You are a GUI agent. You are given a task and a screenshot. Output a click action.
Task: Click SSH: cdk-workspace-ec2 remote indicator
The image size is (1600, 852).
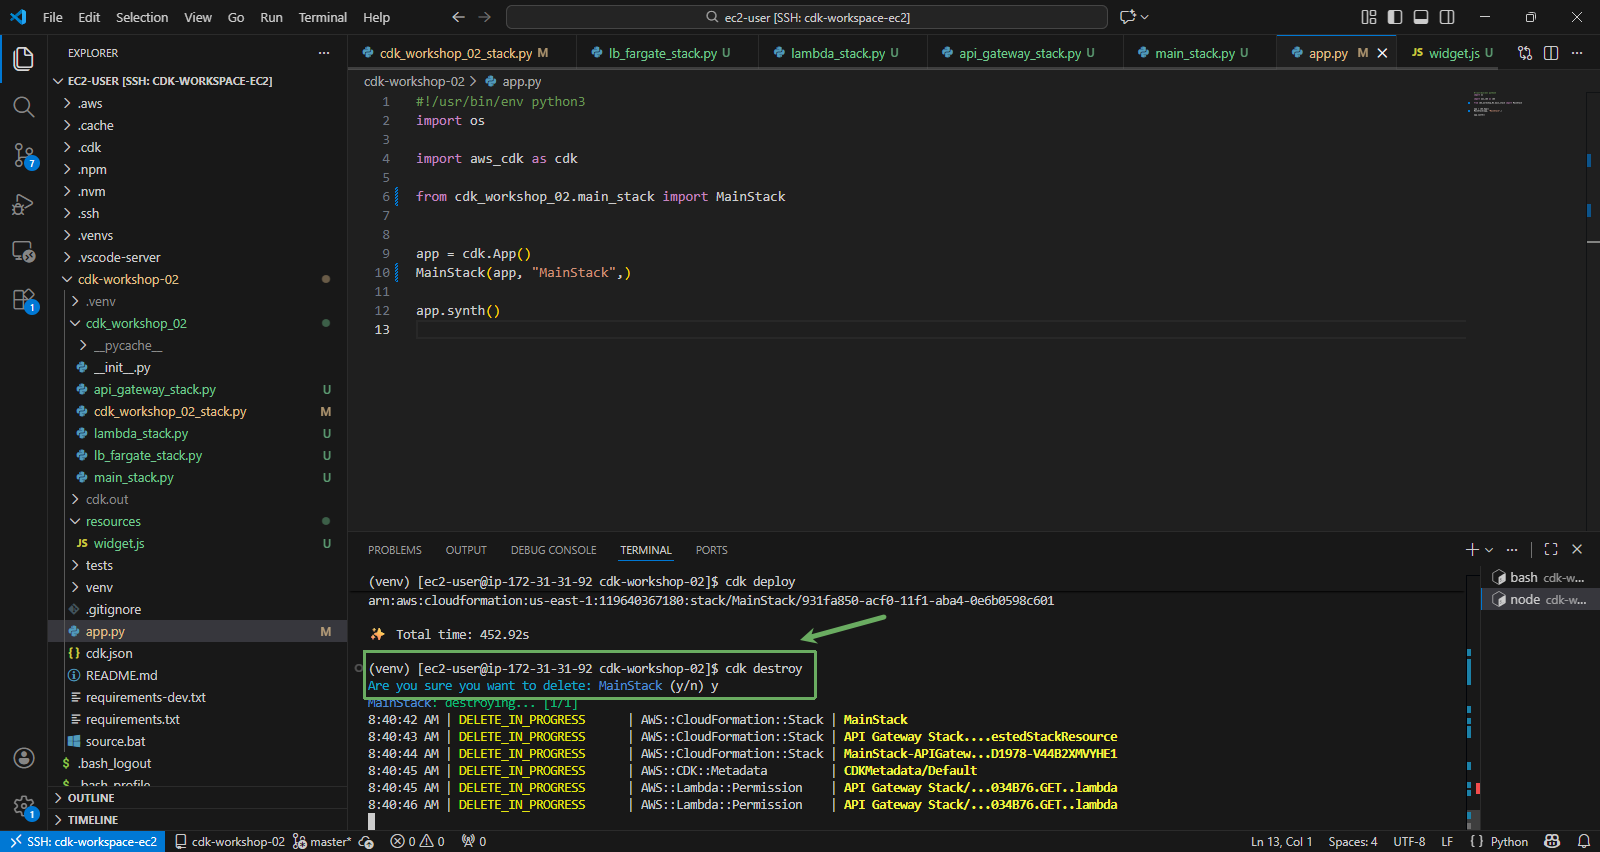83,841
